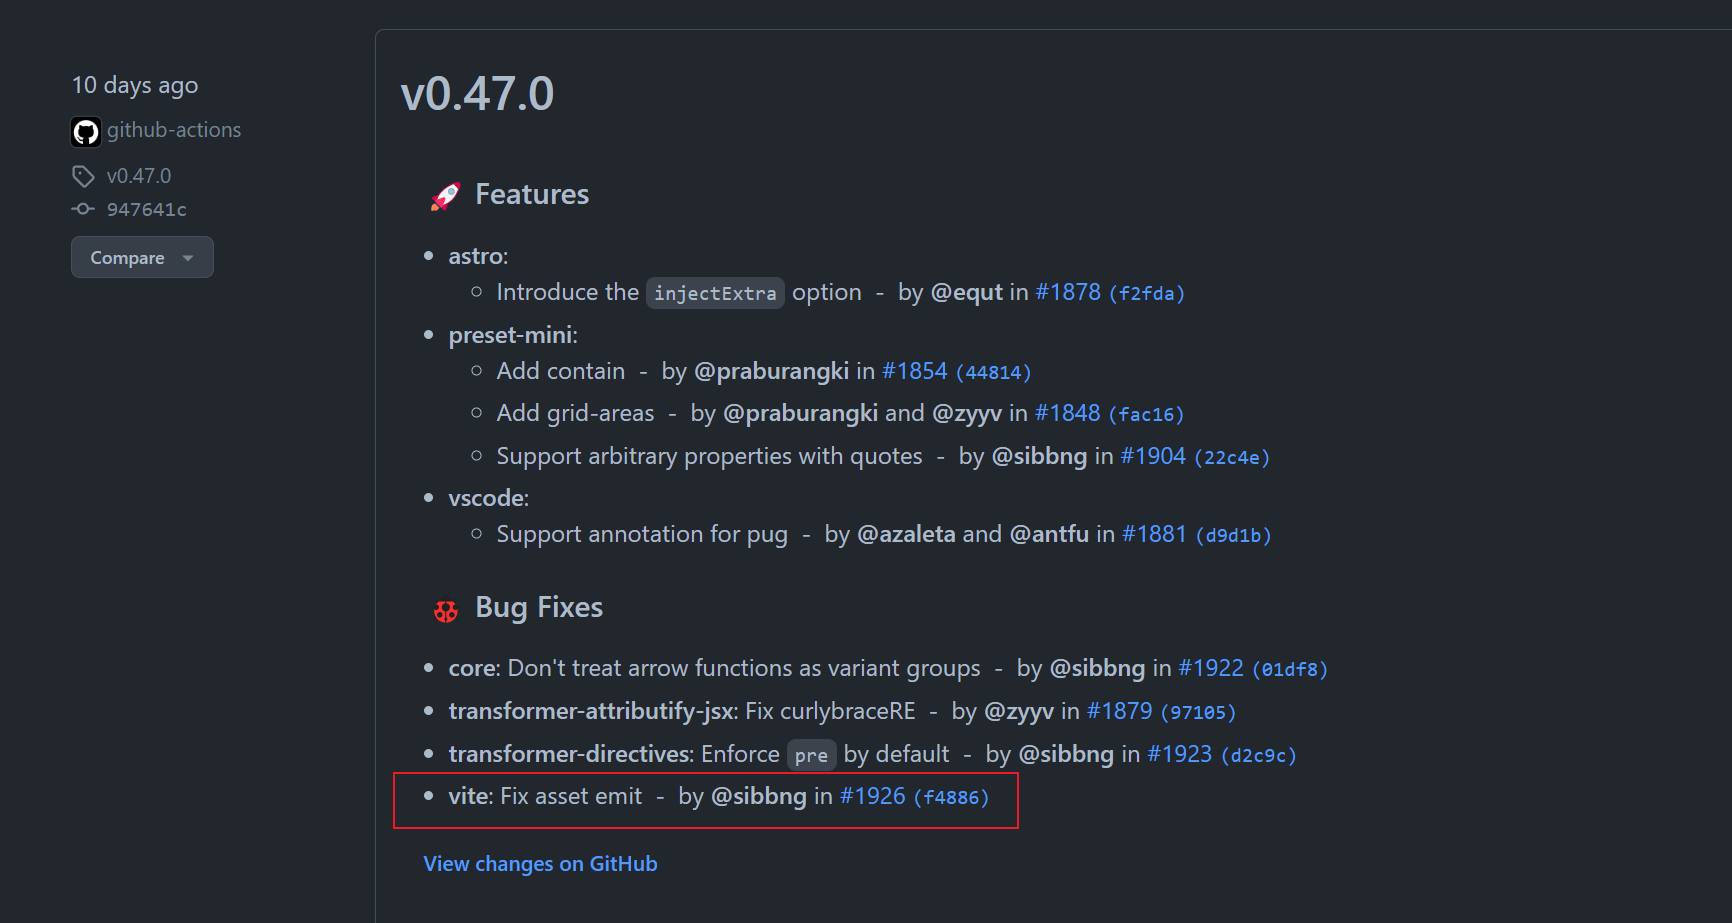Image resolution: width=1732 pixels, height=923 pixels.
Task: Open pull request #1878
Action: tap(1067, 291)
